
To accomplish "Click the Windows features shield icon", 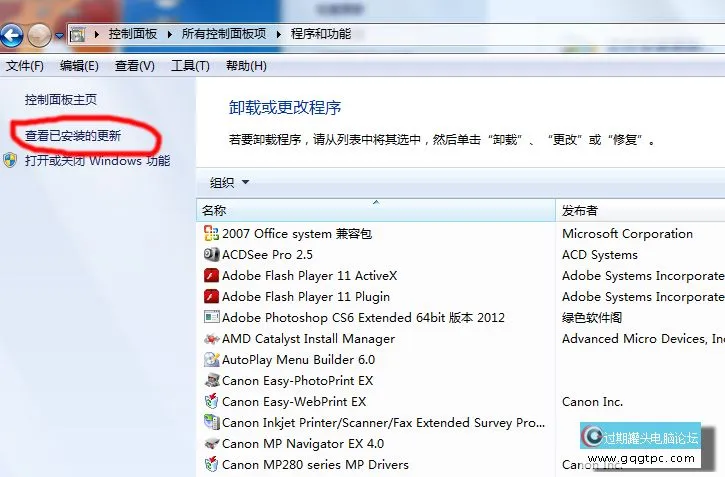I will [x=11, y=161].
